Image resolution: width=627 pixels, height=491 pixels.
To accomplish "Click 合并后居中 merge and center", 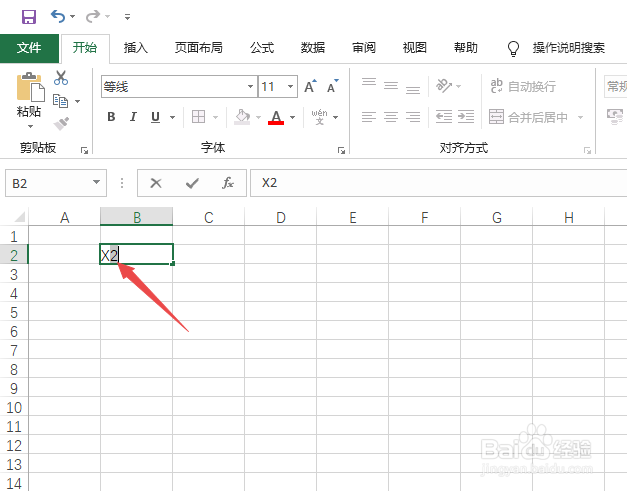I will [528, 117].
